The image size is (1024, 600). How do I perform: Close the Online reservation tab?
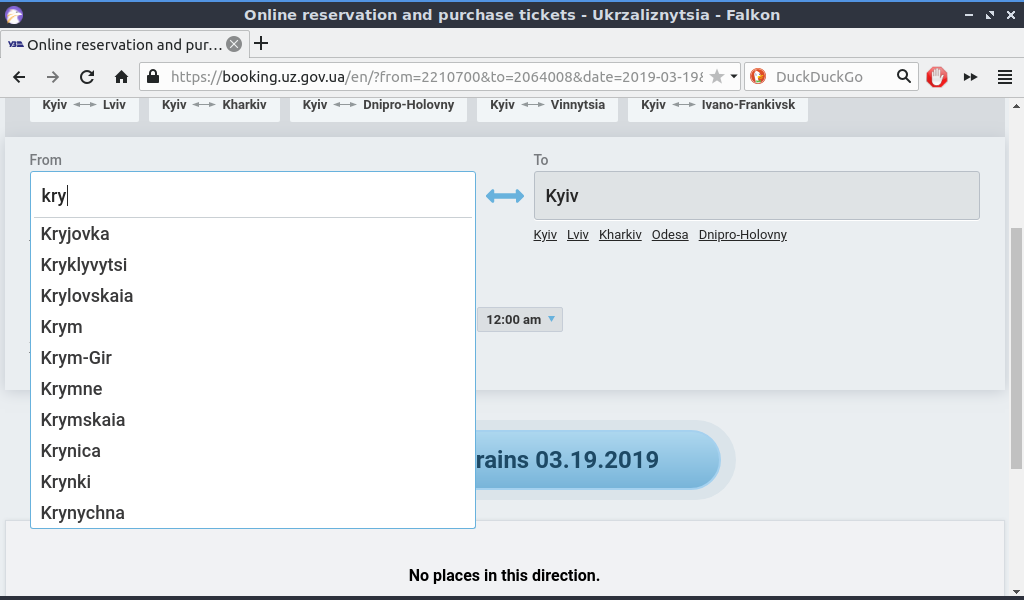pyautogui.click(x=234, y=44)
